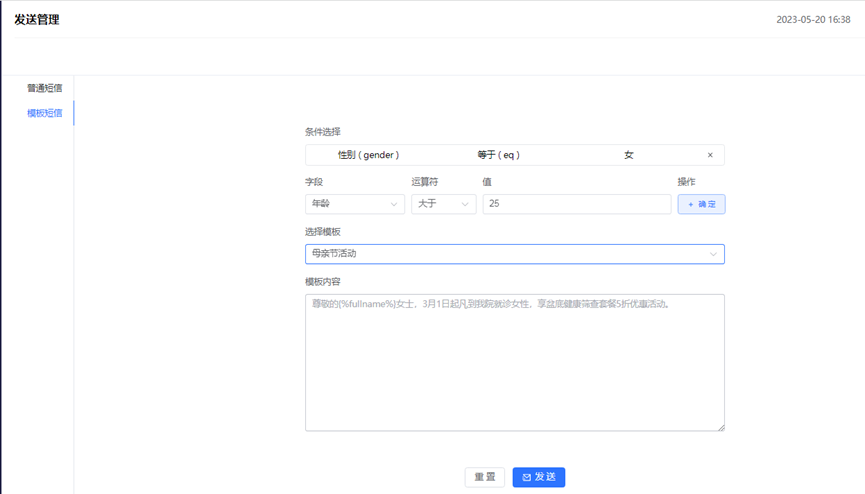The width and height of the screenshot is (865, 494).
Task: Click the 条件选择 label
Action: click(x=323, y=132)
